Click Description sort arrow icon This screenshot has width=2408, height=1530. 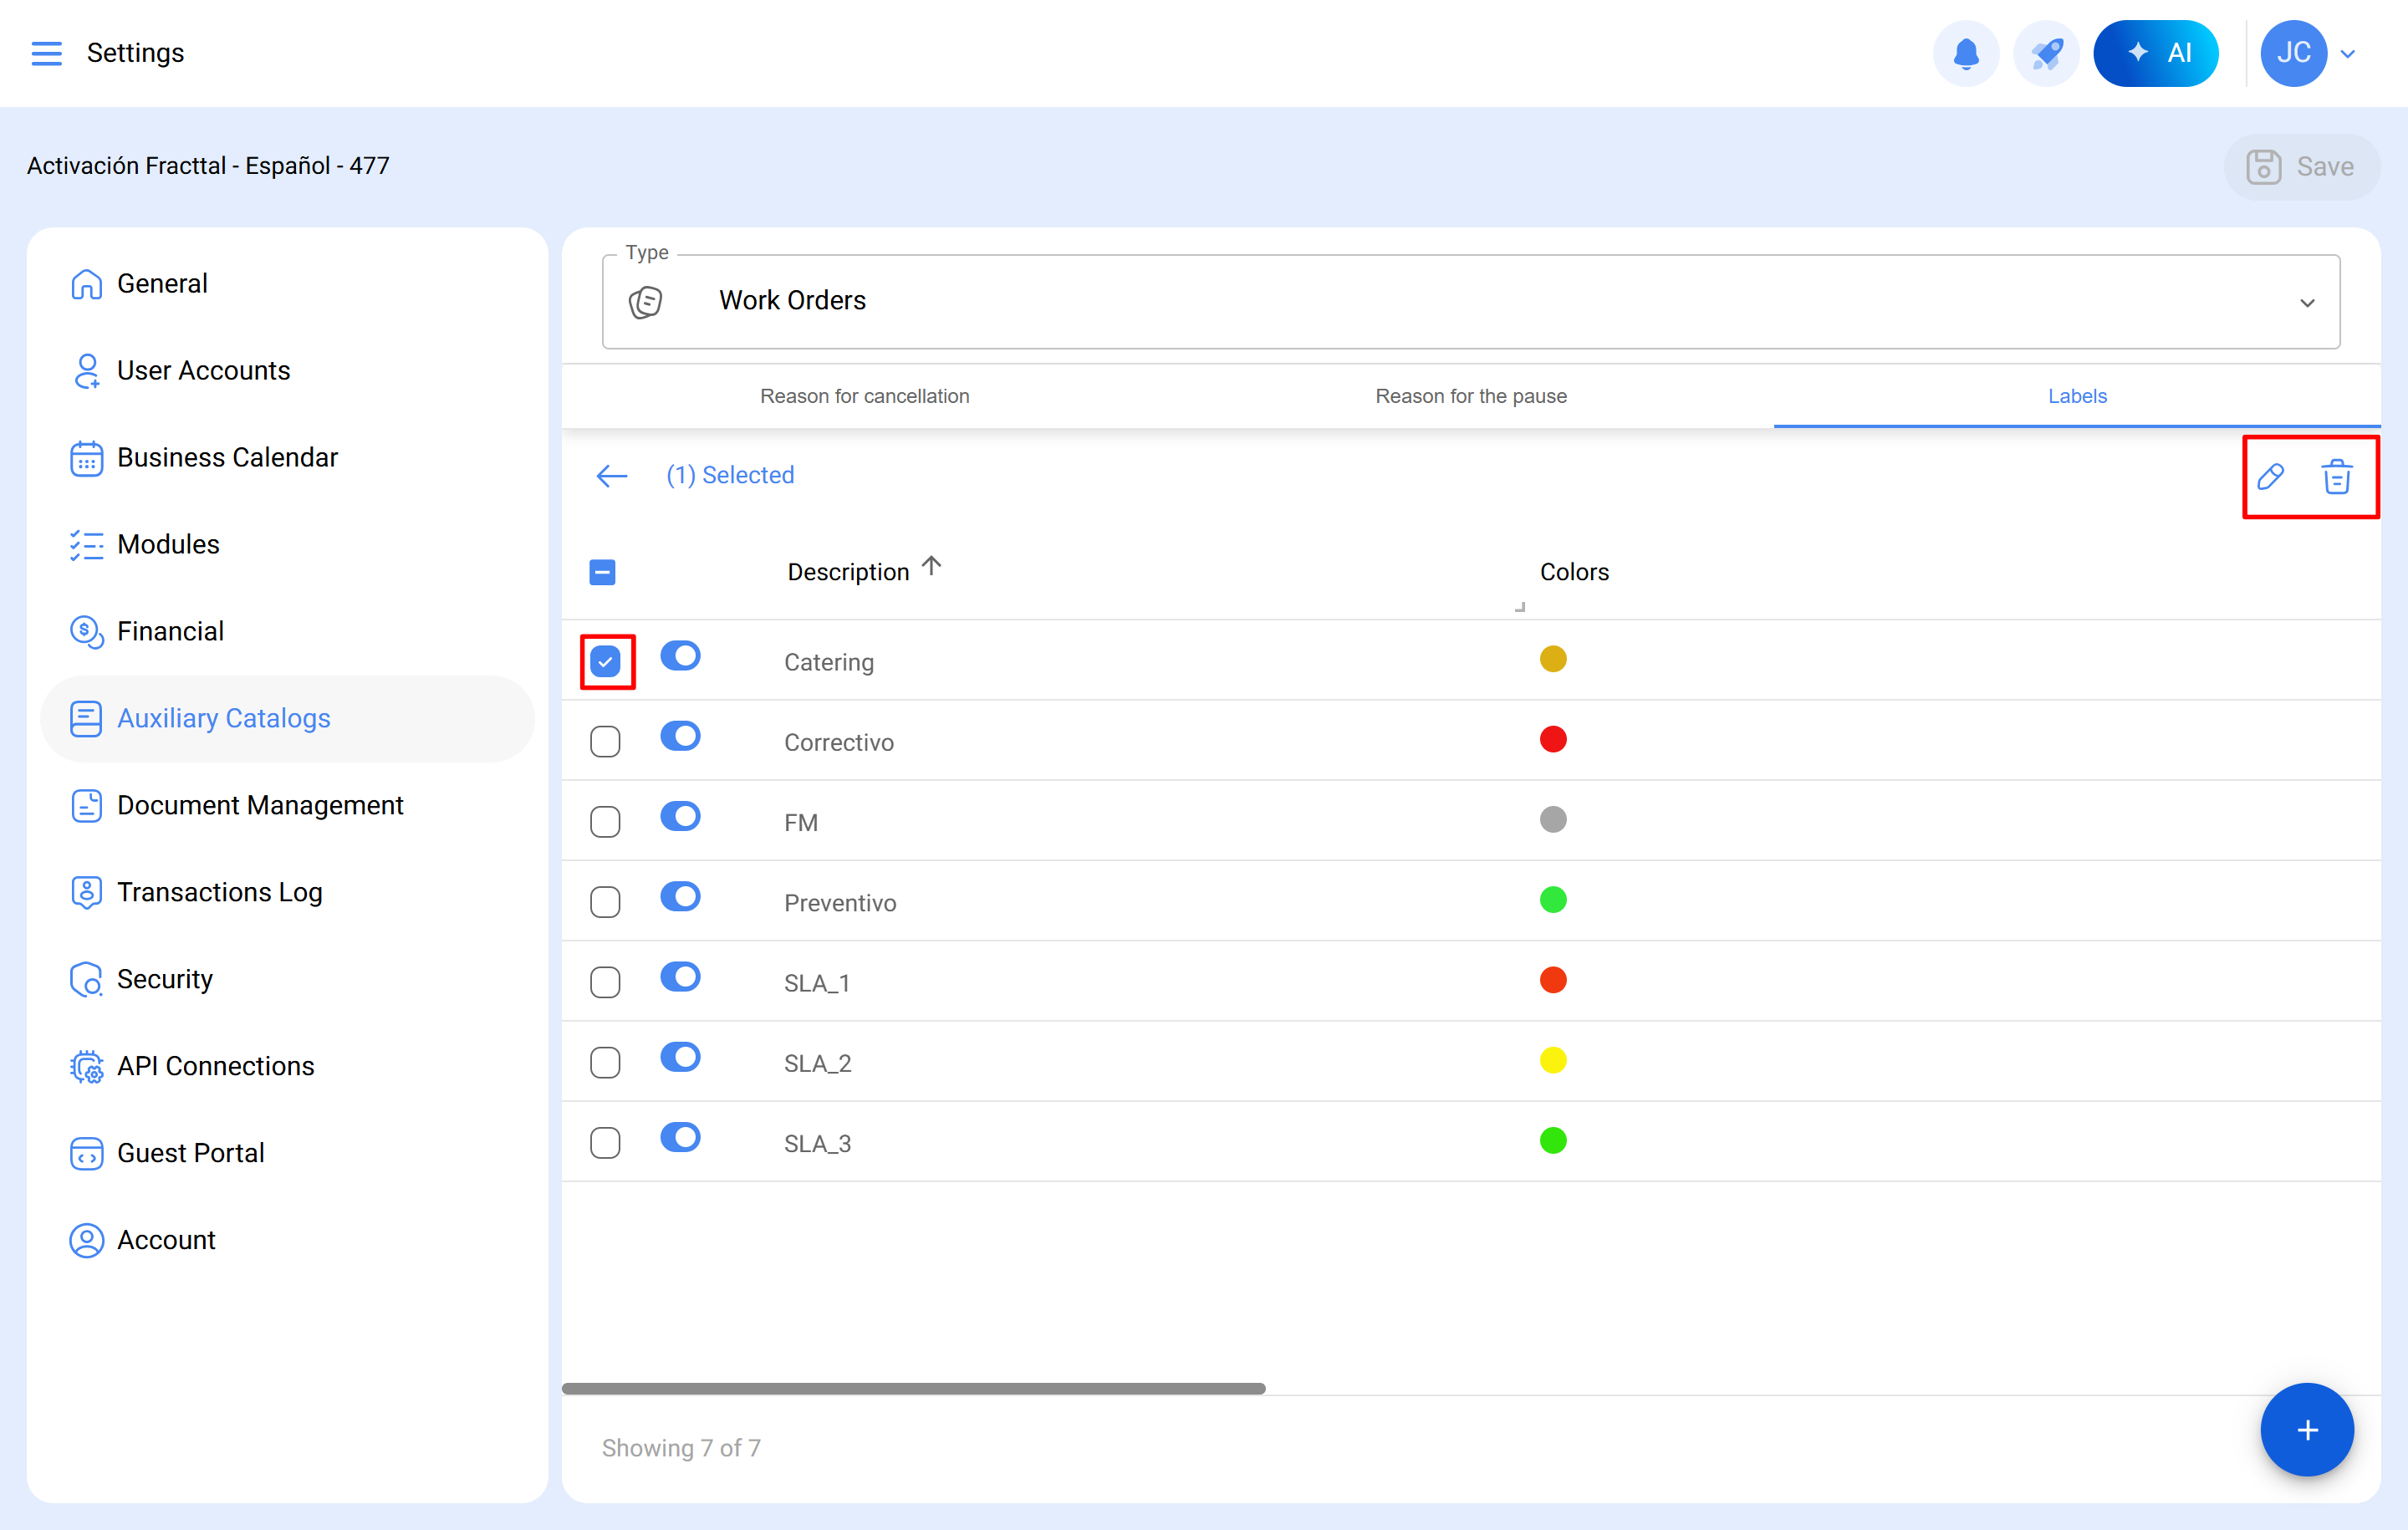[931, 567]
